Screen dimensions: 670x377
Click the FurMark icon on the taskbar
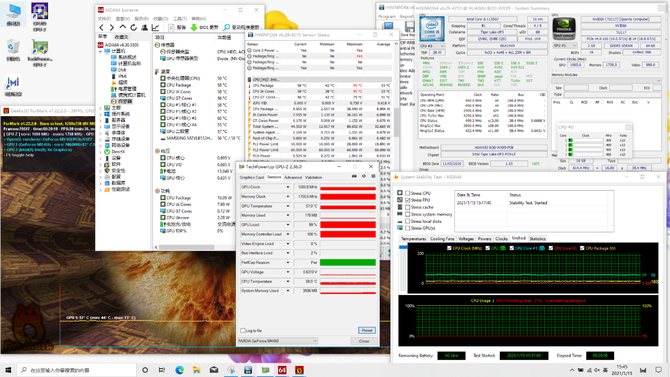tap(299, 370)
